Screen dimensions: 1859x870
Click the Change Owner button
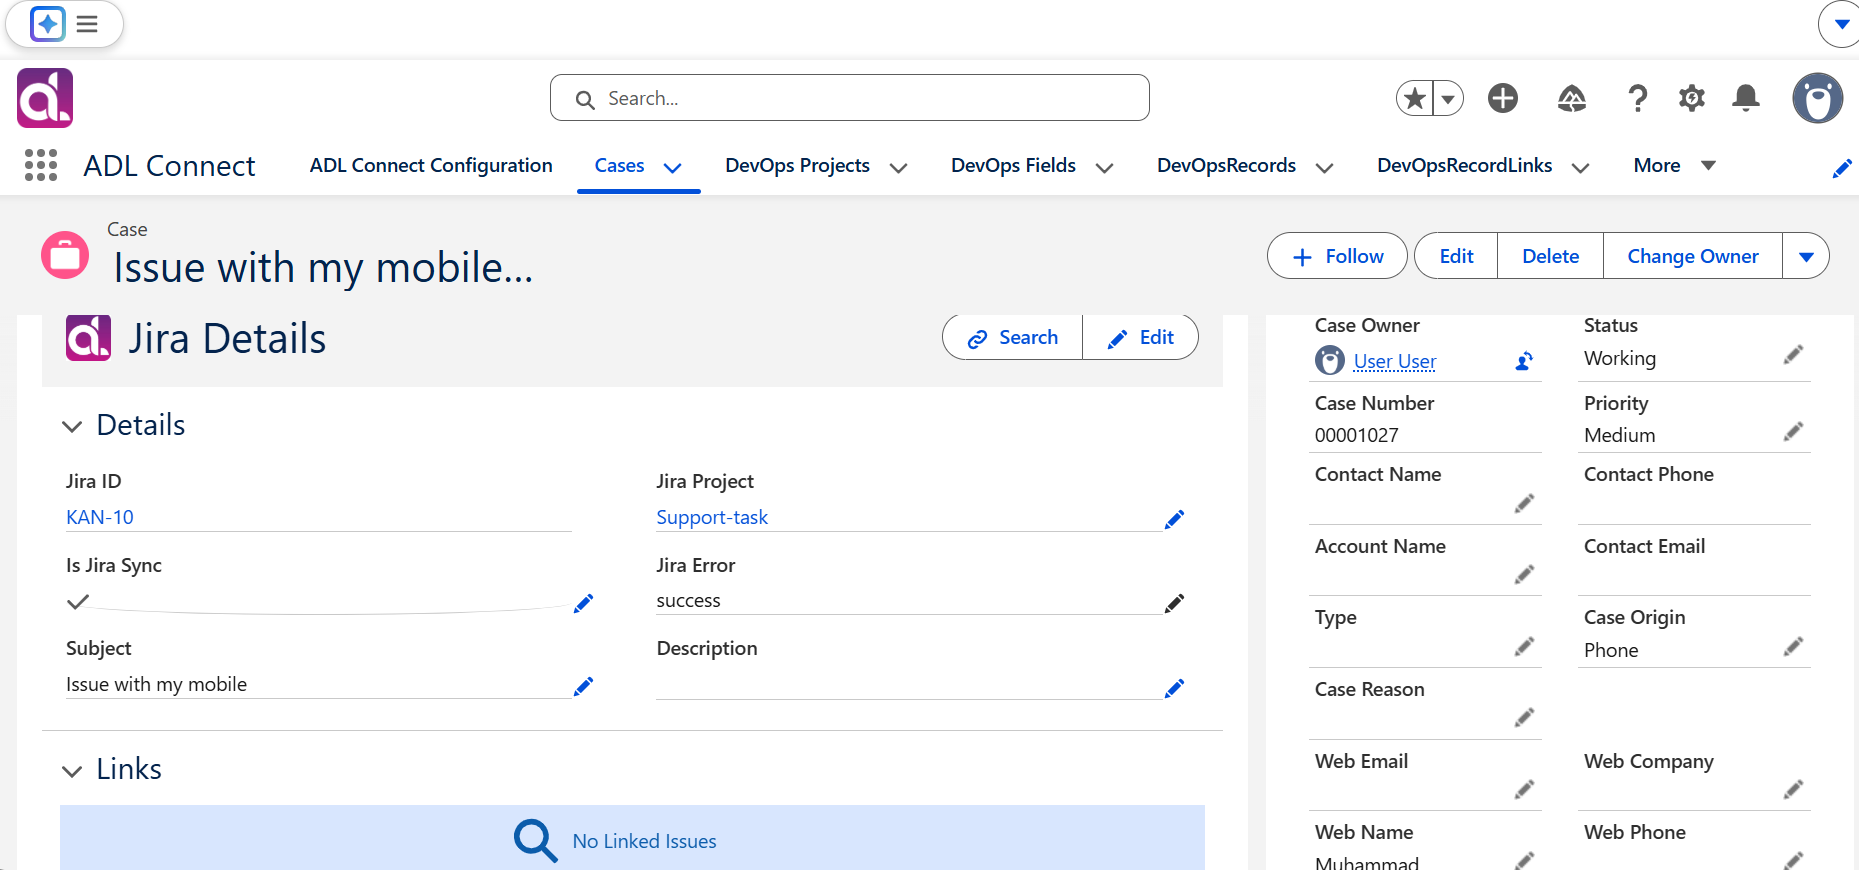point(1693,256)
